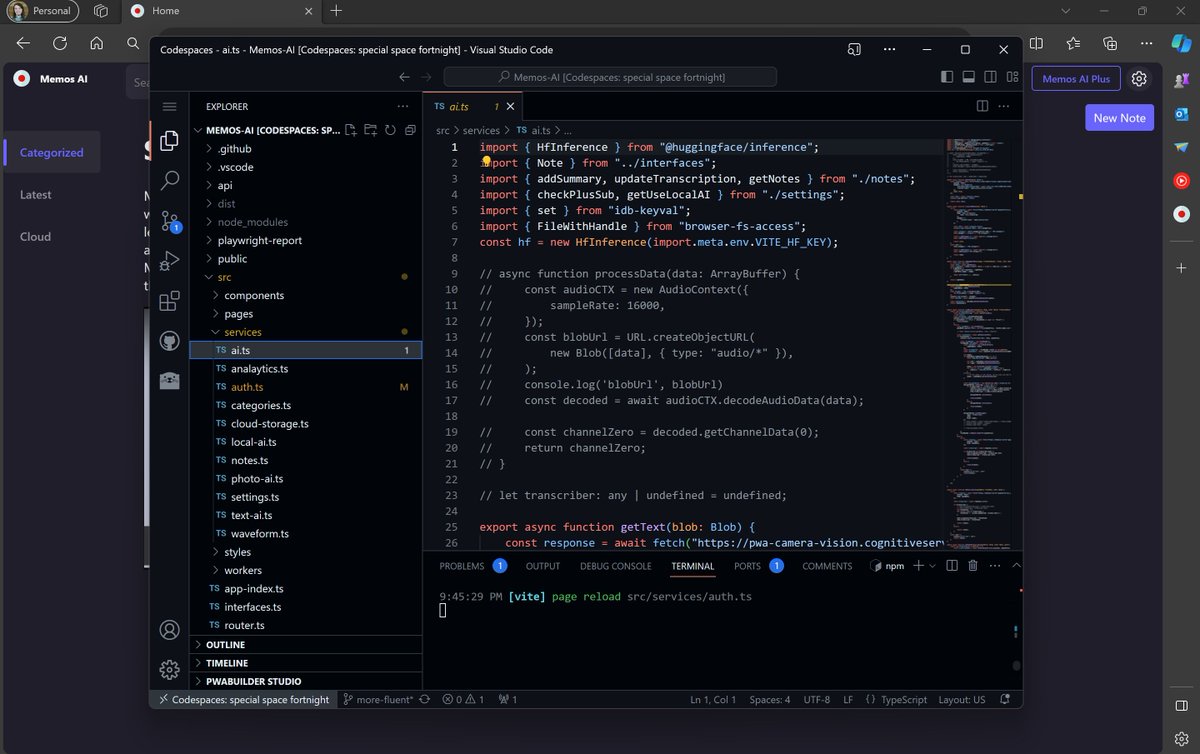
Task: Open the Extensions view
Action: point(169,300)
